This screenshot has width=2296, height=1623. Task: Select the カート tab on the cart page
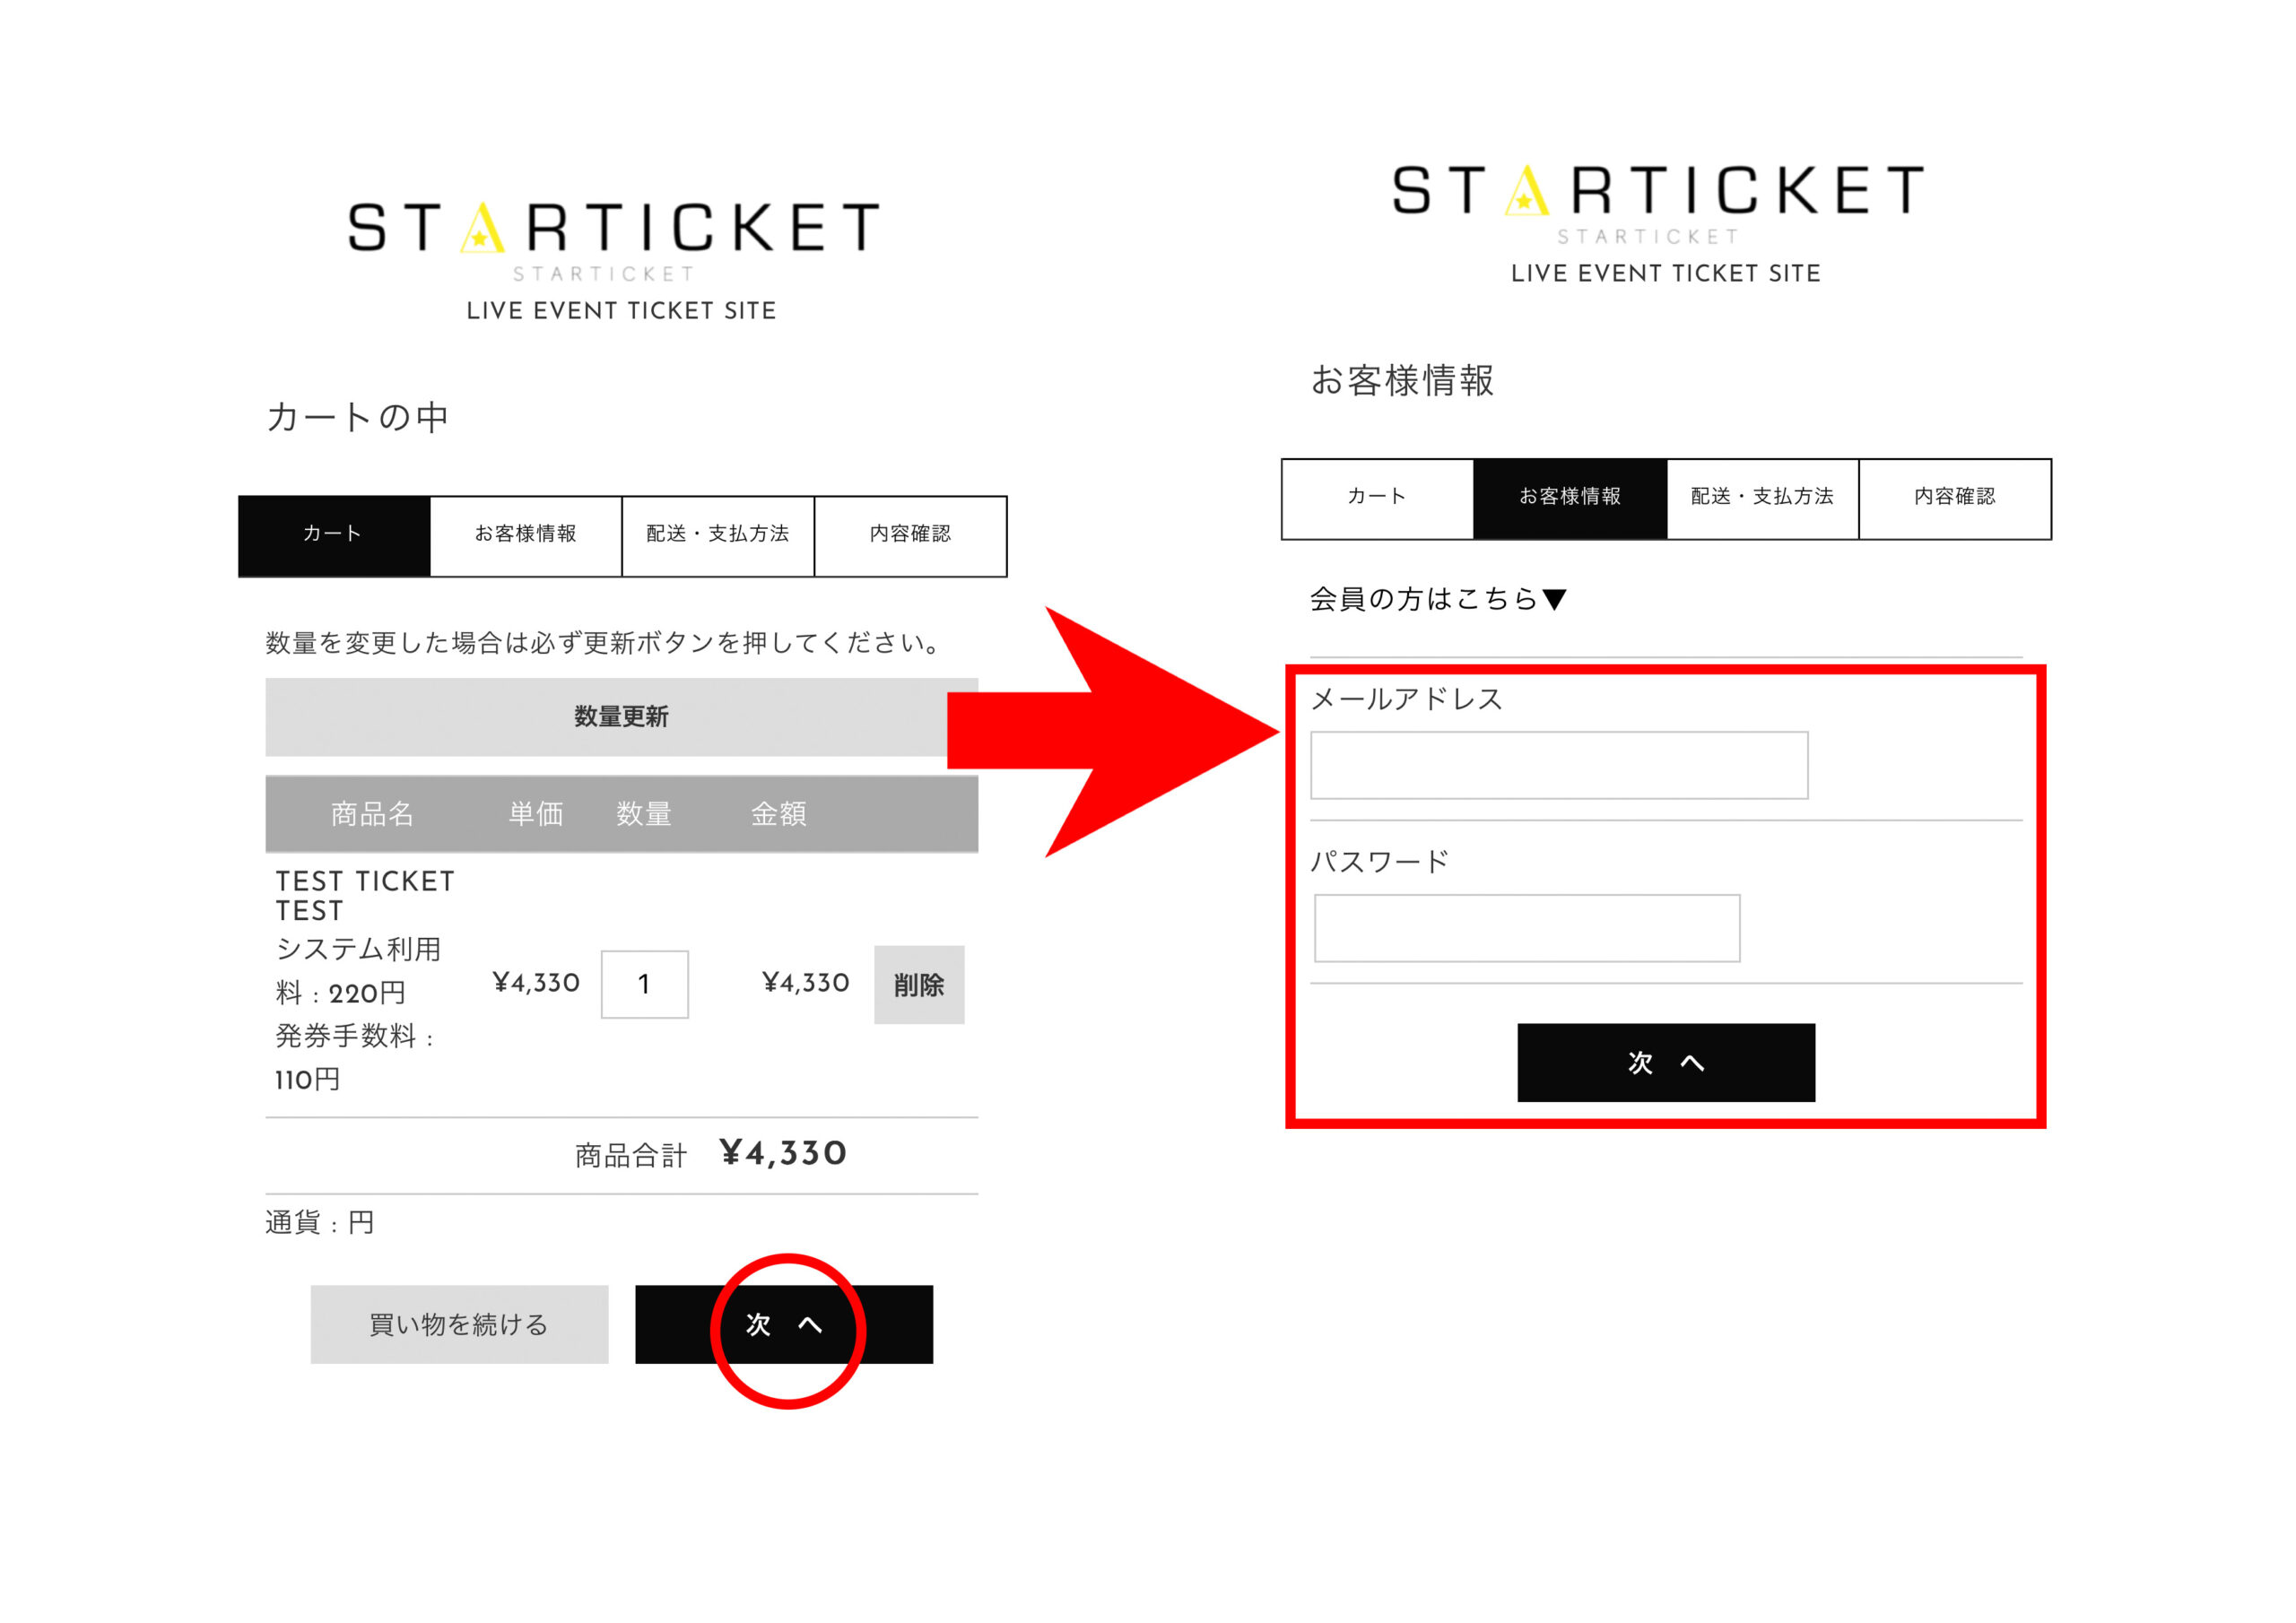(334, 536)
